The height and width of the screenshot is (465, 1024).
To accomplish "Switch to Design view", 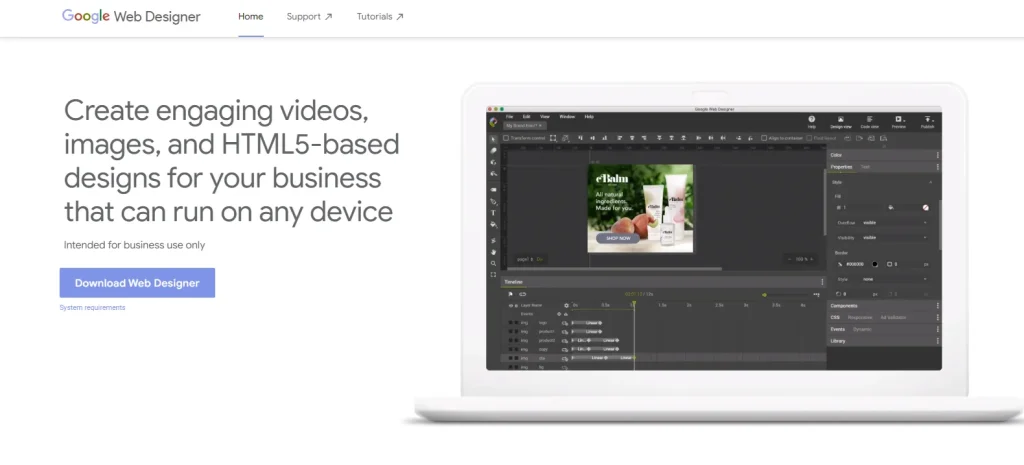I will [x=840, y=122].
